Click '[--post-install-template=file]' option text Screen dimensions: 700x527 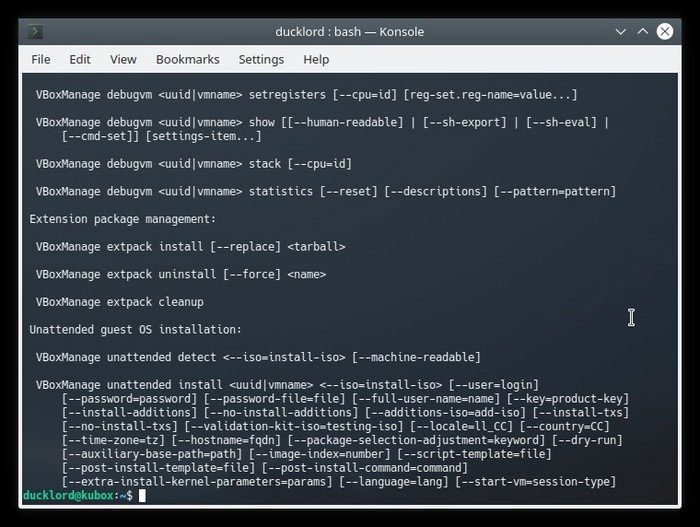pyautogui.click(x=158, y=468)
